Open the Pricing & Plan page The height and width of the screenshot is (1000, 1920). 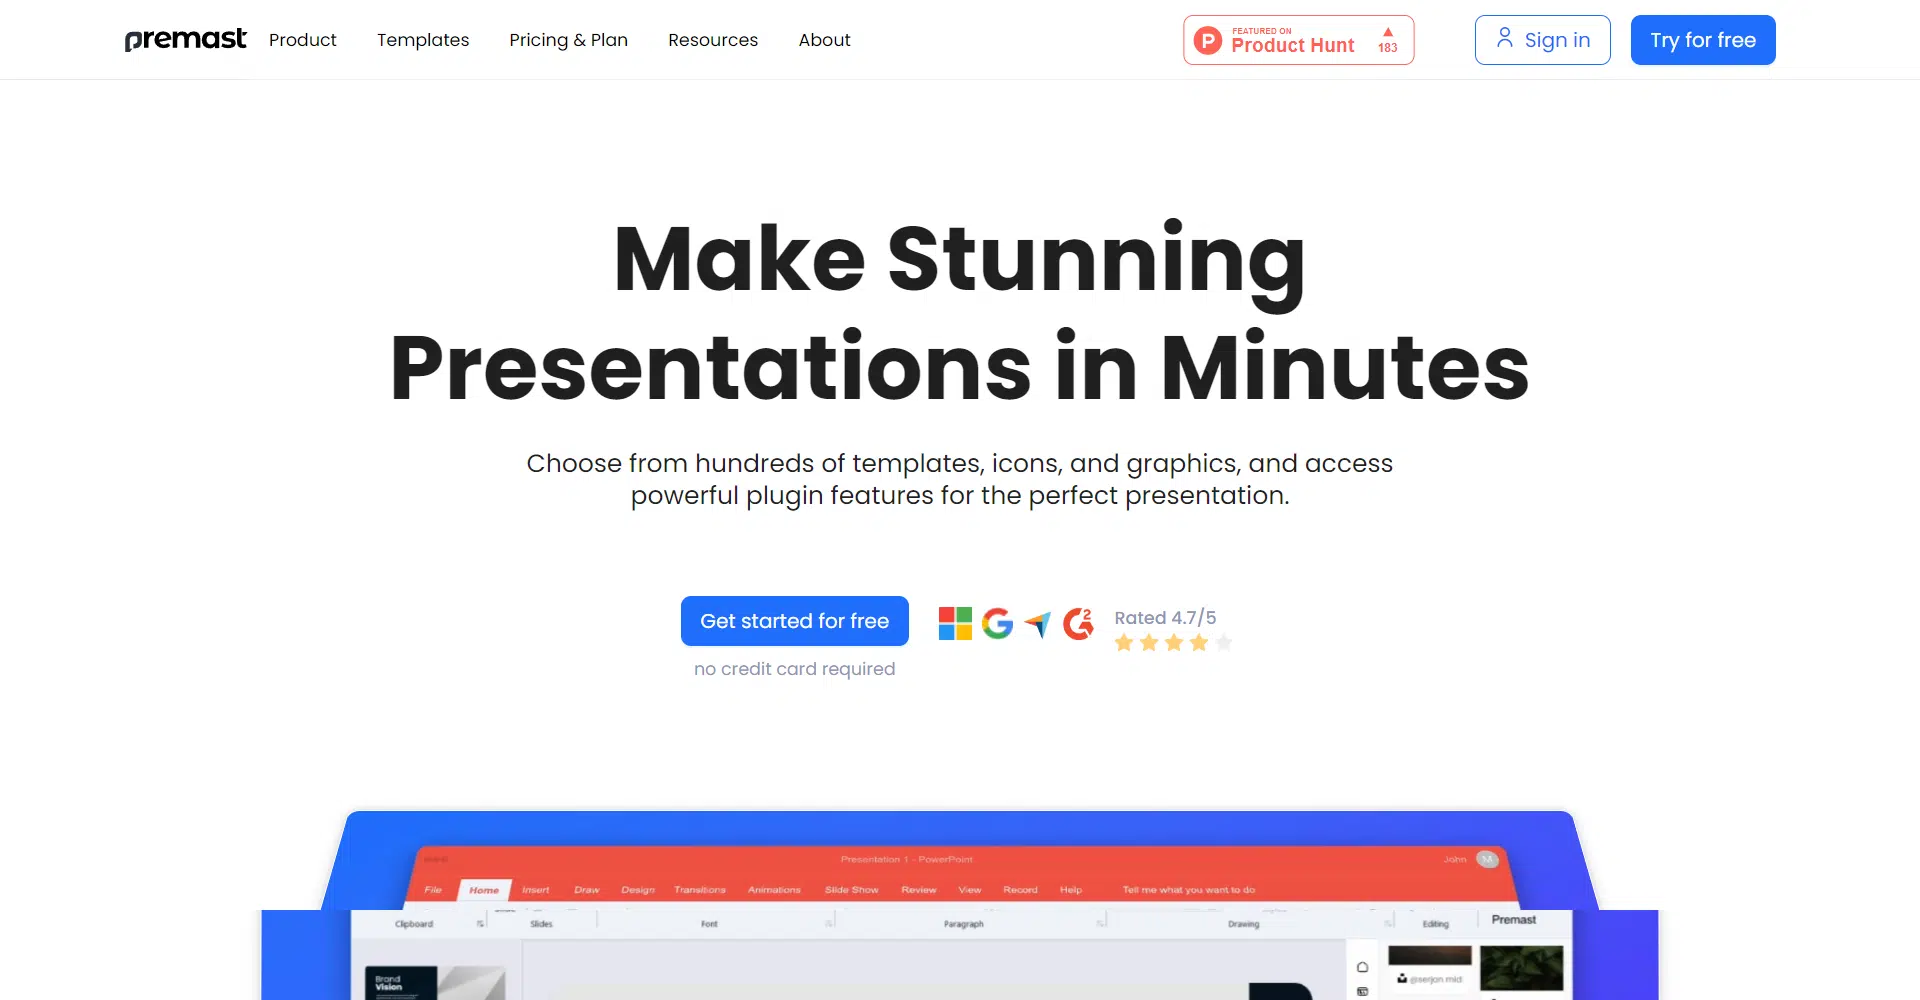568,40
